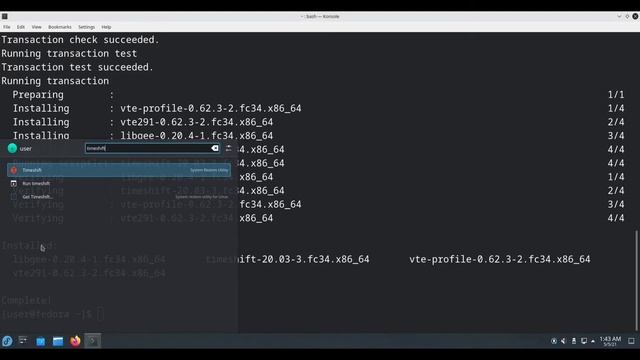Expand hidden system tray icons
This screenshot has height=360, width=640.
[x=593, y=341]
